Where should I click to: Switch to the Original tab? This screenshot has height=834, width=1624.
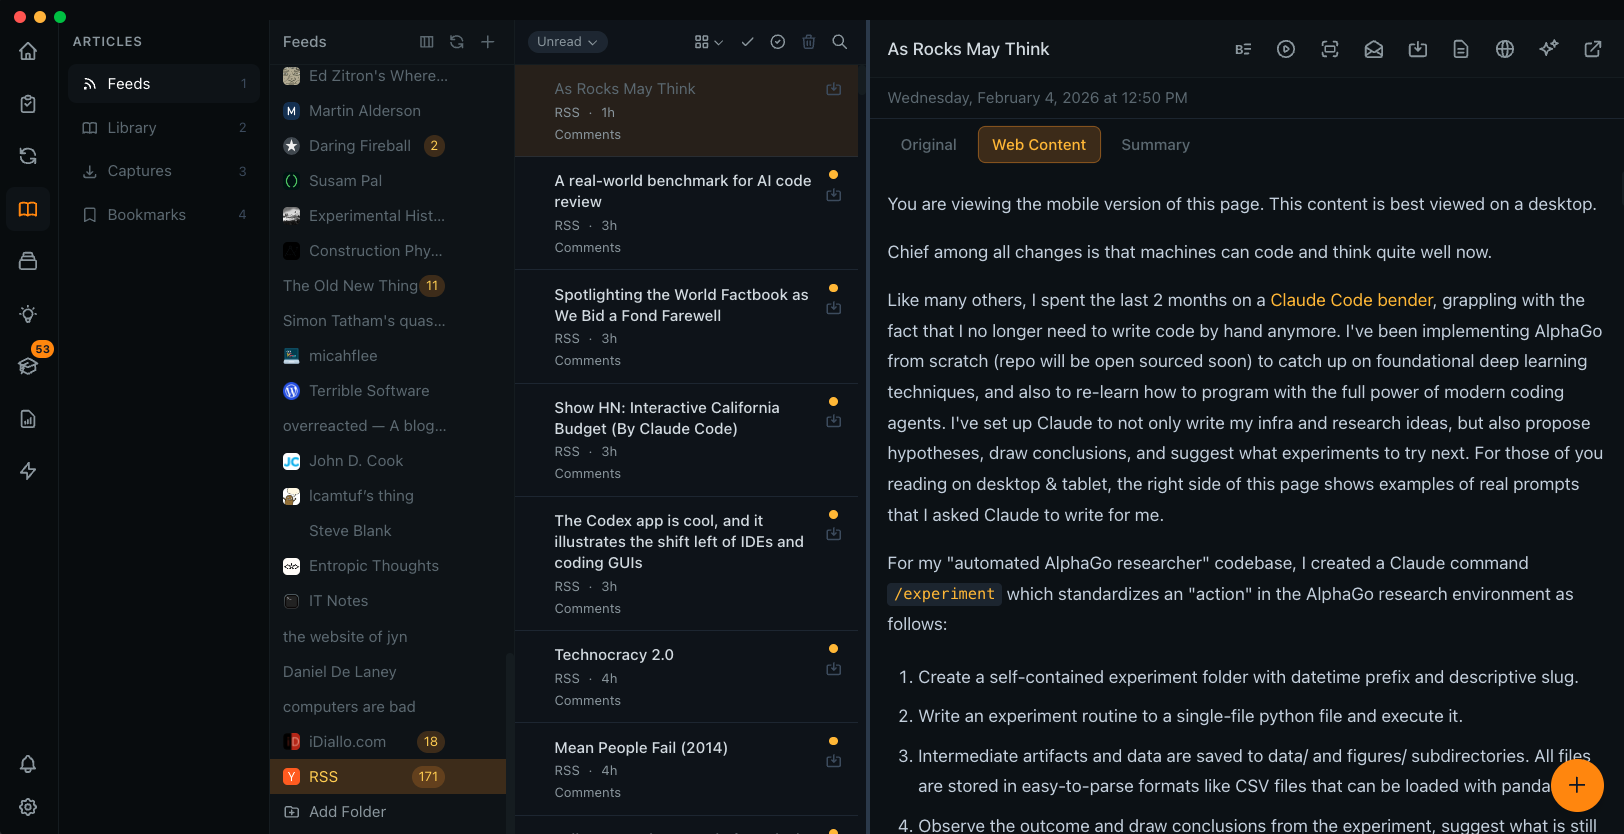pos(928,145)
